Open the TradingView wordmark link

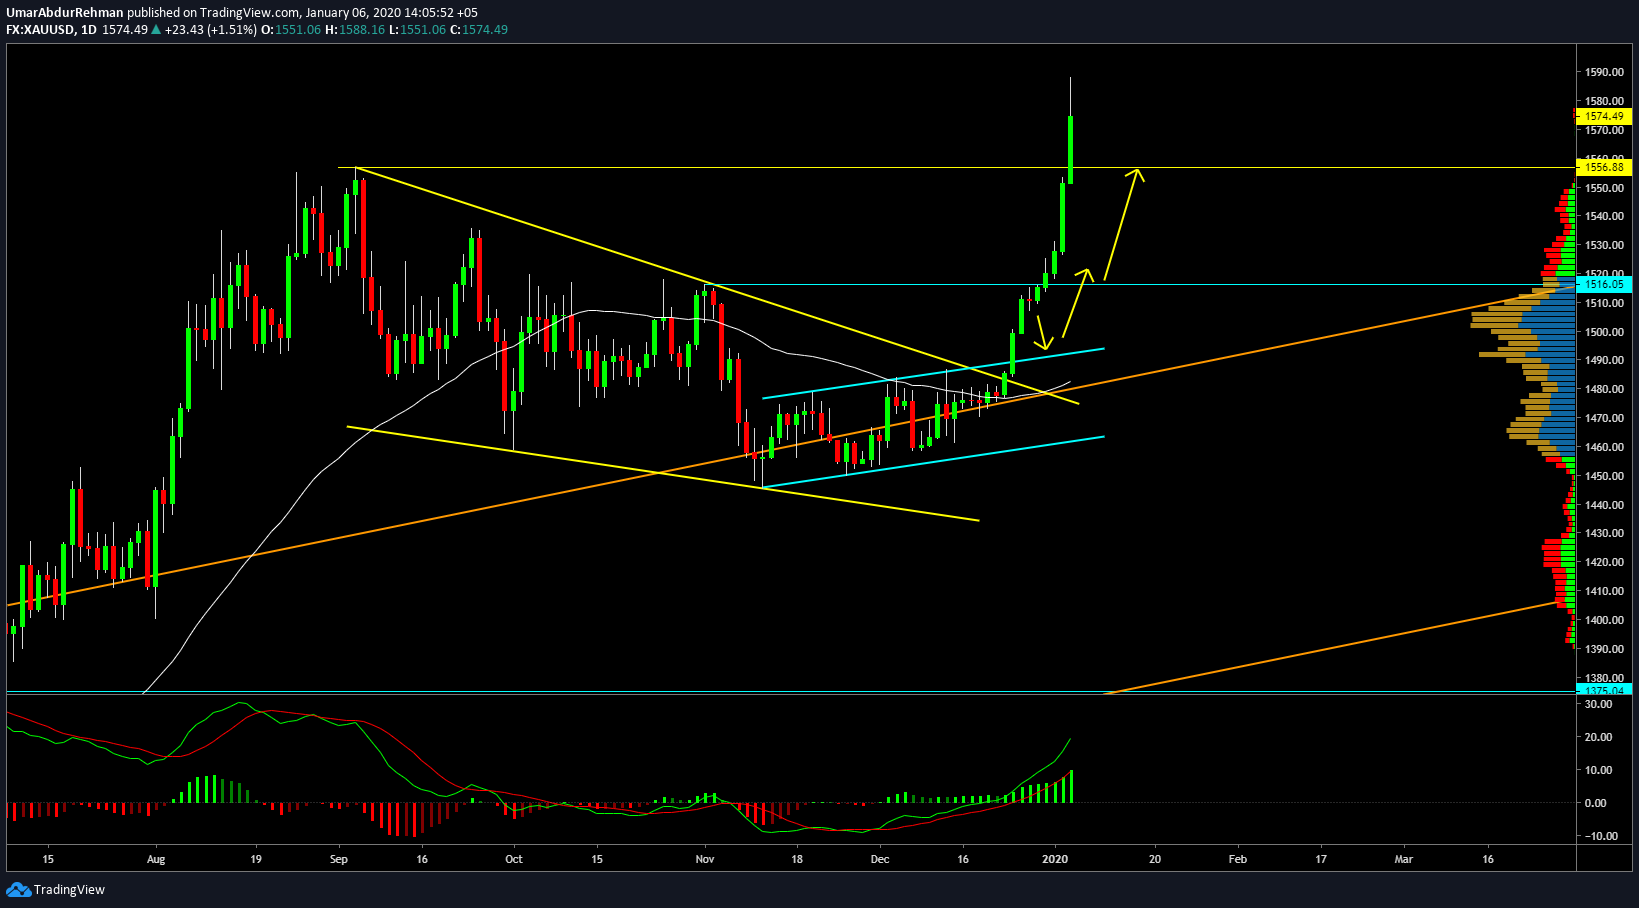(x=69, y=890)
